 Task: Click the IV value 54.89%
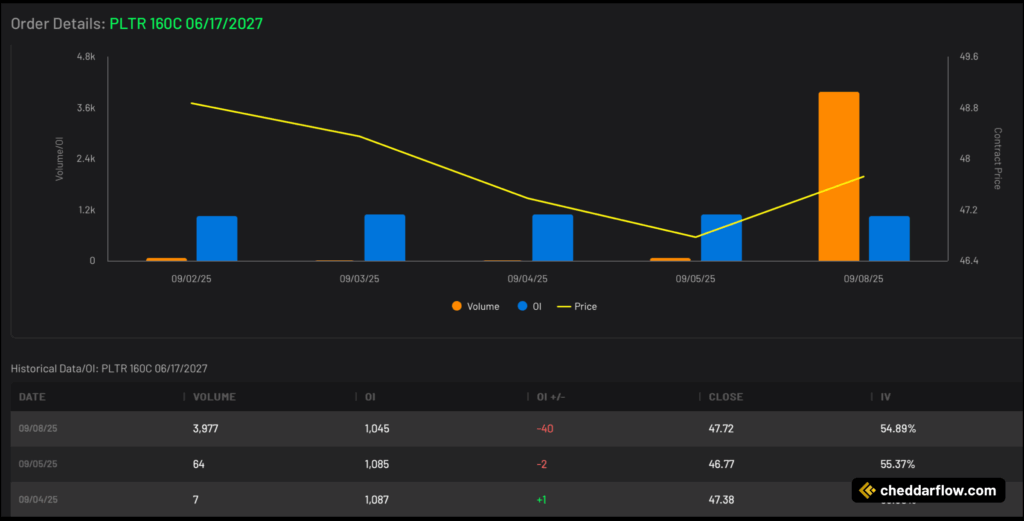point(898,429)
